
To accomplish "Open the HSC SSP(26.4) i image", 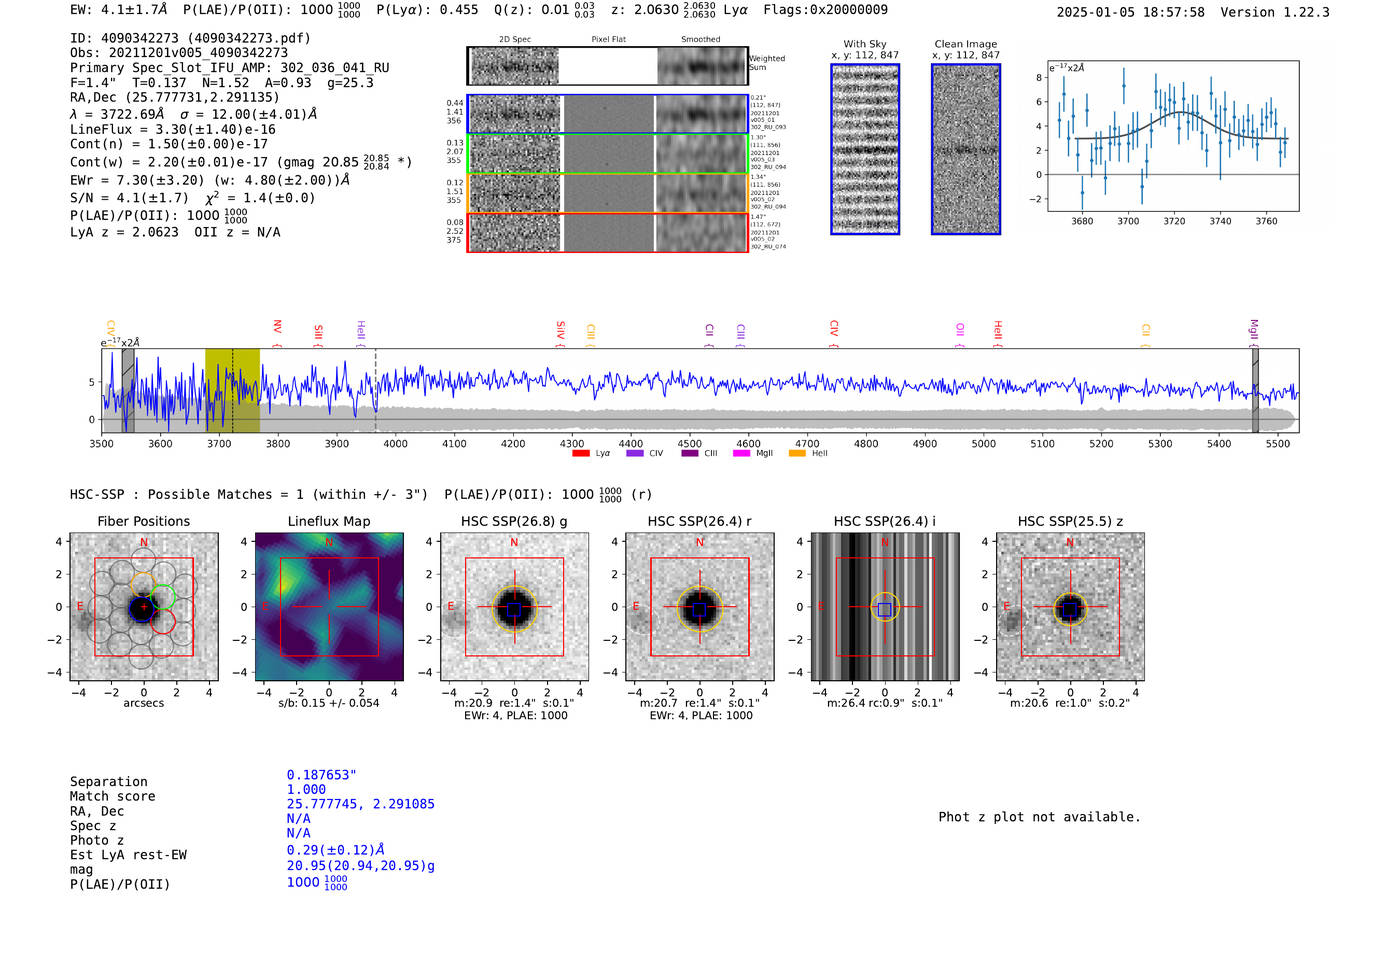I will pos(884,607).
